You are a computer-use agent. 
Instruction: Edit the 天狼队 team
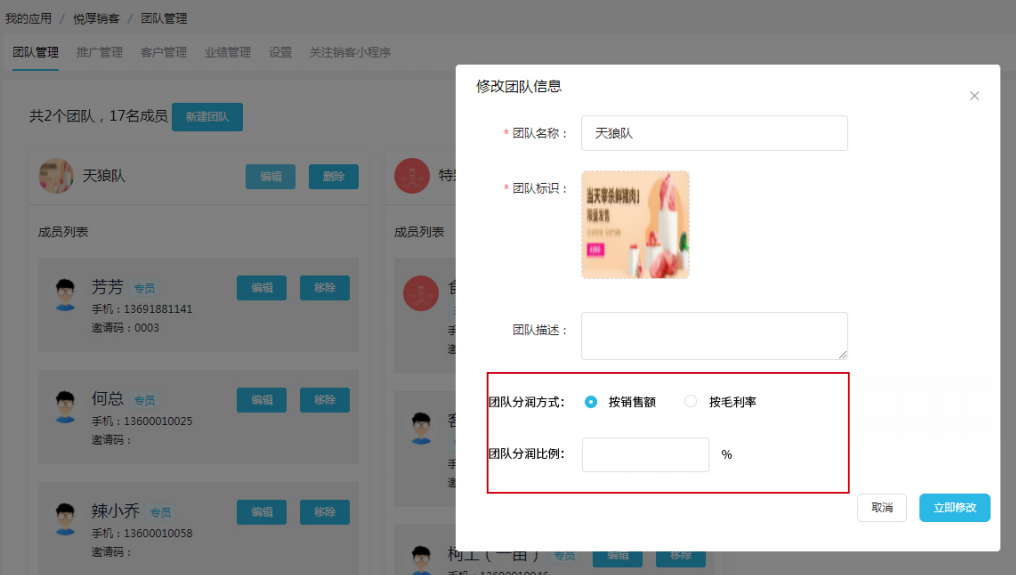[270, 176]
